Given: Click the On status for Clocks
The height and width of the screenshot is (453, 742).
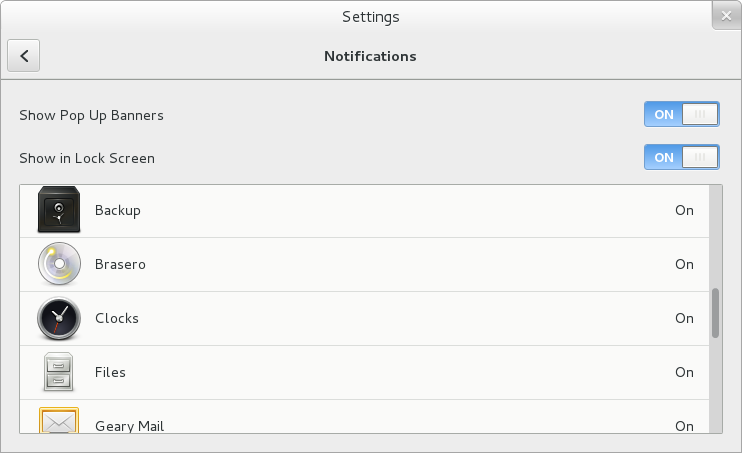Looking at the screenshot, I should click(x=684, y=319).
